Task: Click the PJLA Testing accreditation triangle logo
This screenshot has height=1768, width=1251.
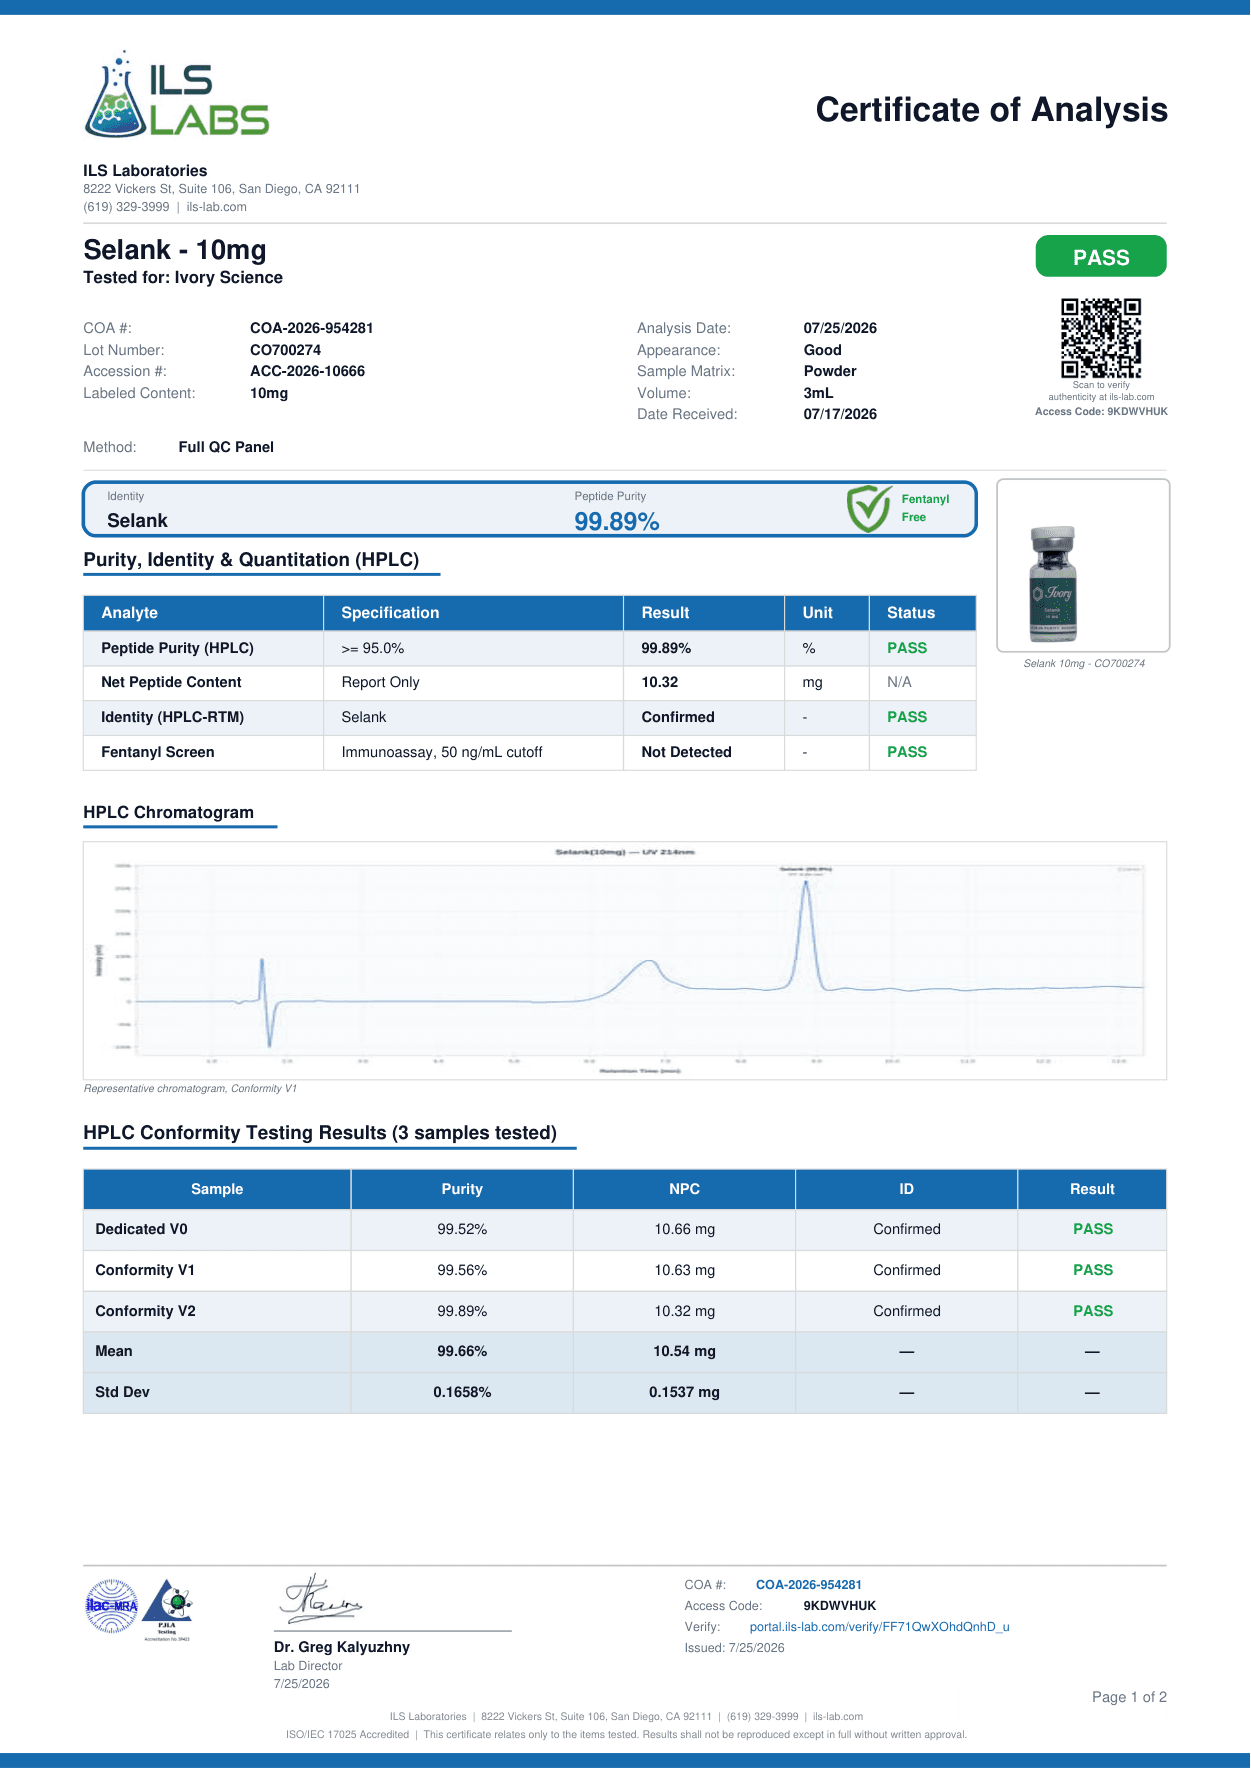Action: pos(167,1608)
